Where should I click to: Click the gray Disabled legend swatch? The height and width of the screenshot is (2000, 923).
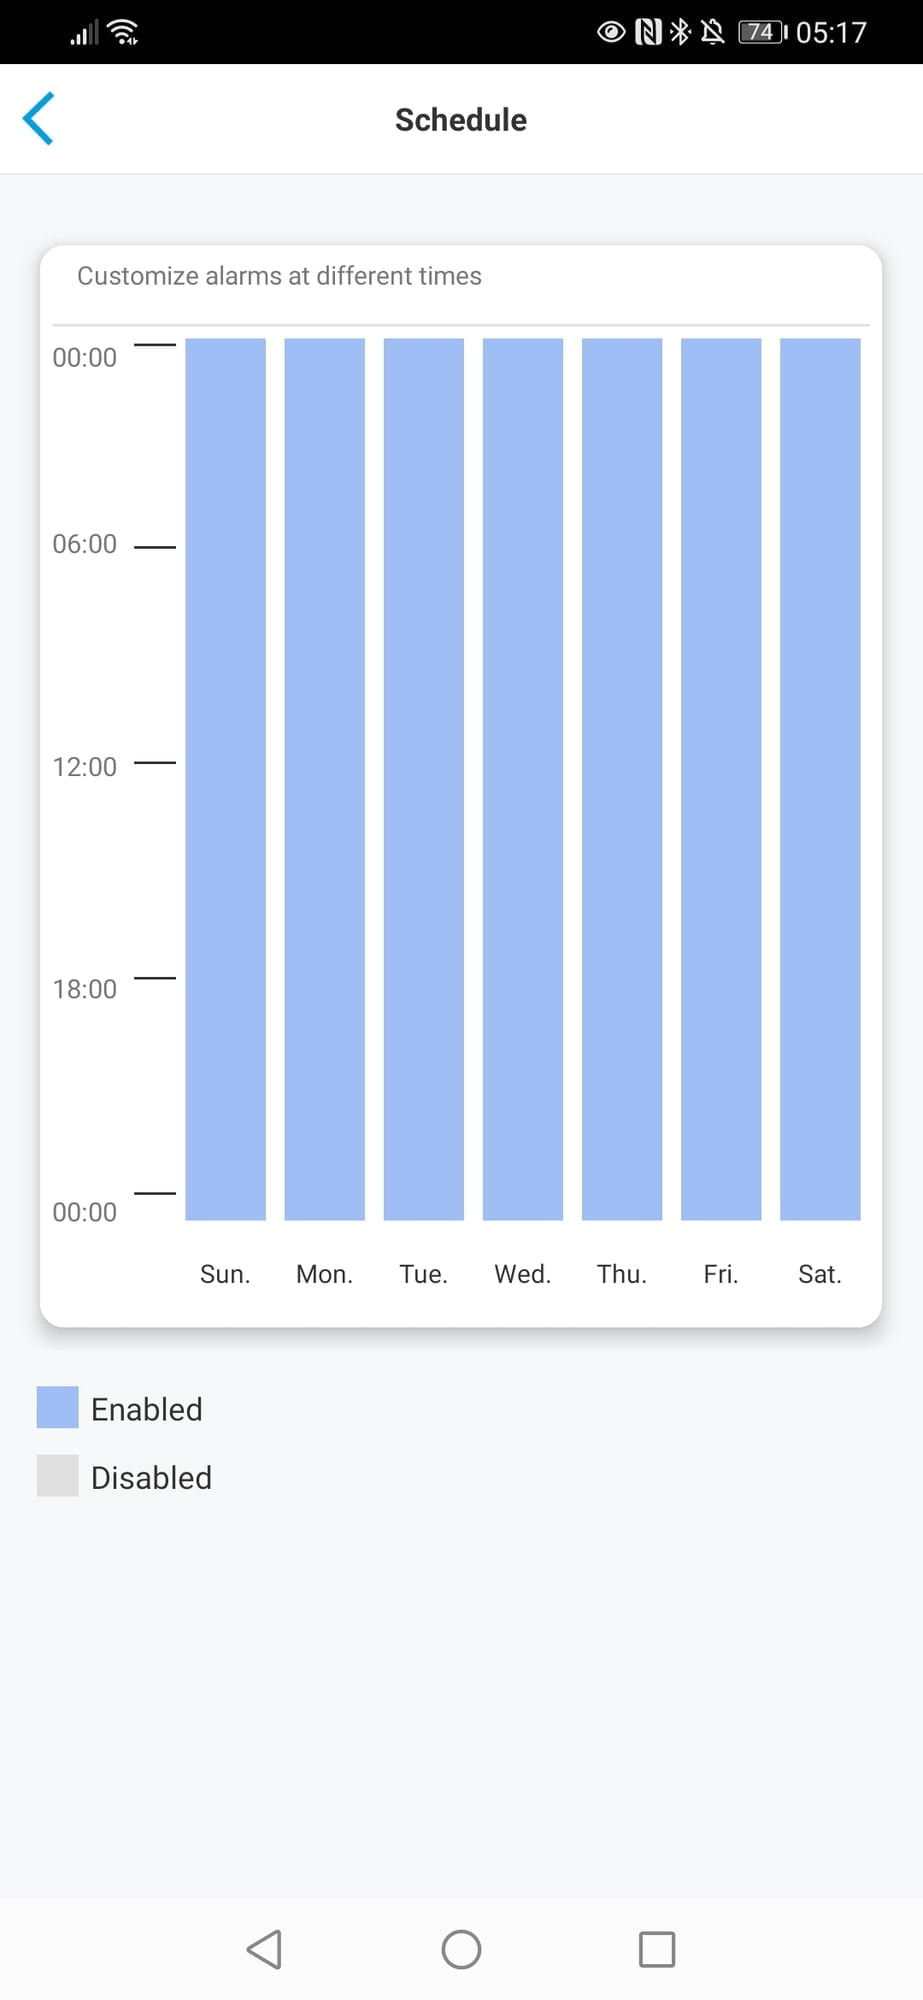coord(57,1476)
